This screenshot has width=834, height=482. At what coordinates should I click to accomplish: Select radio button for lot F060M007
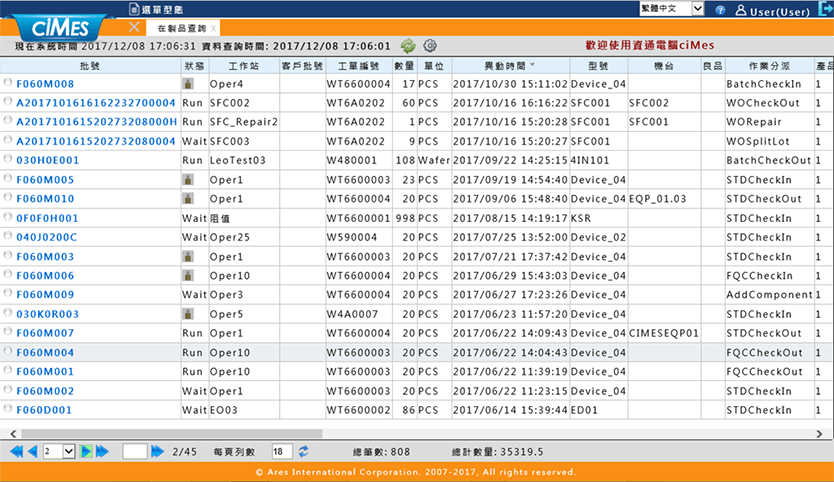[x=8, y=331]
